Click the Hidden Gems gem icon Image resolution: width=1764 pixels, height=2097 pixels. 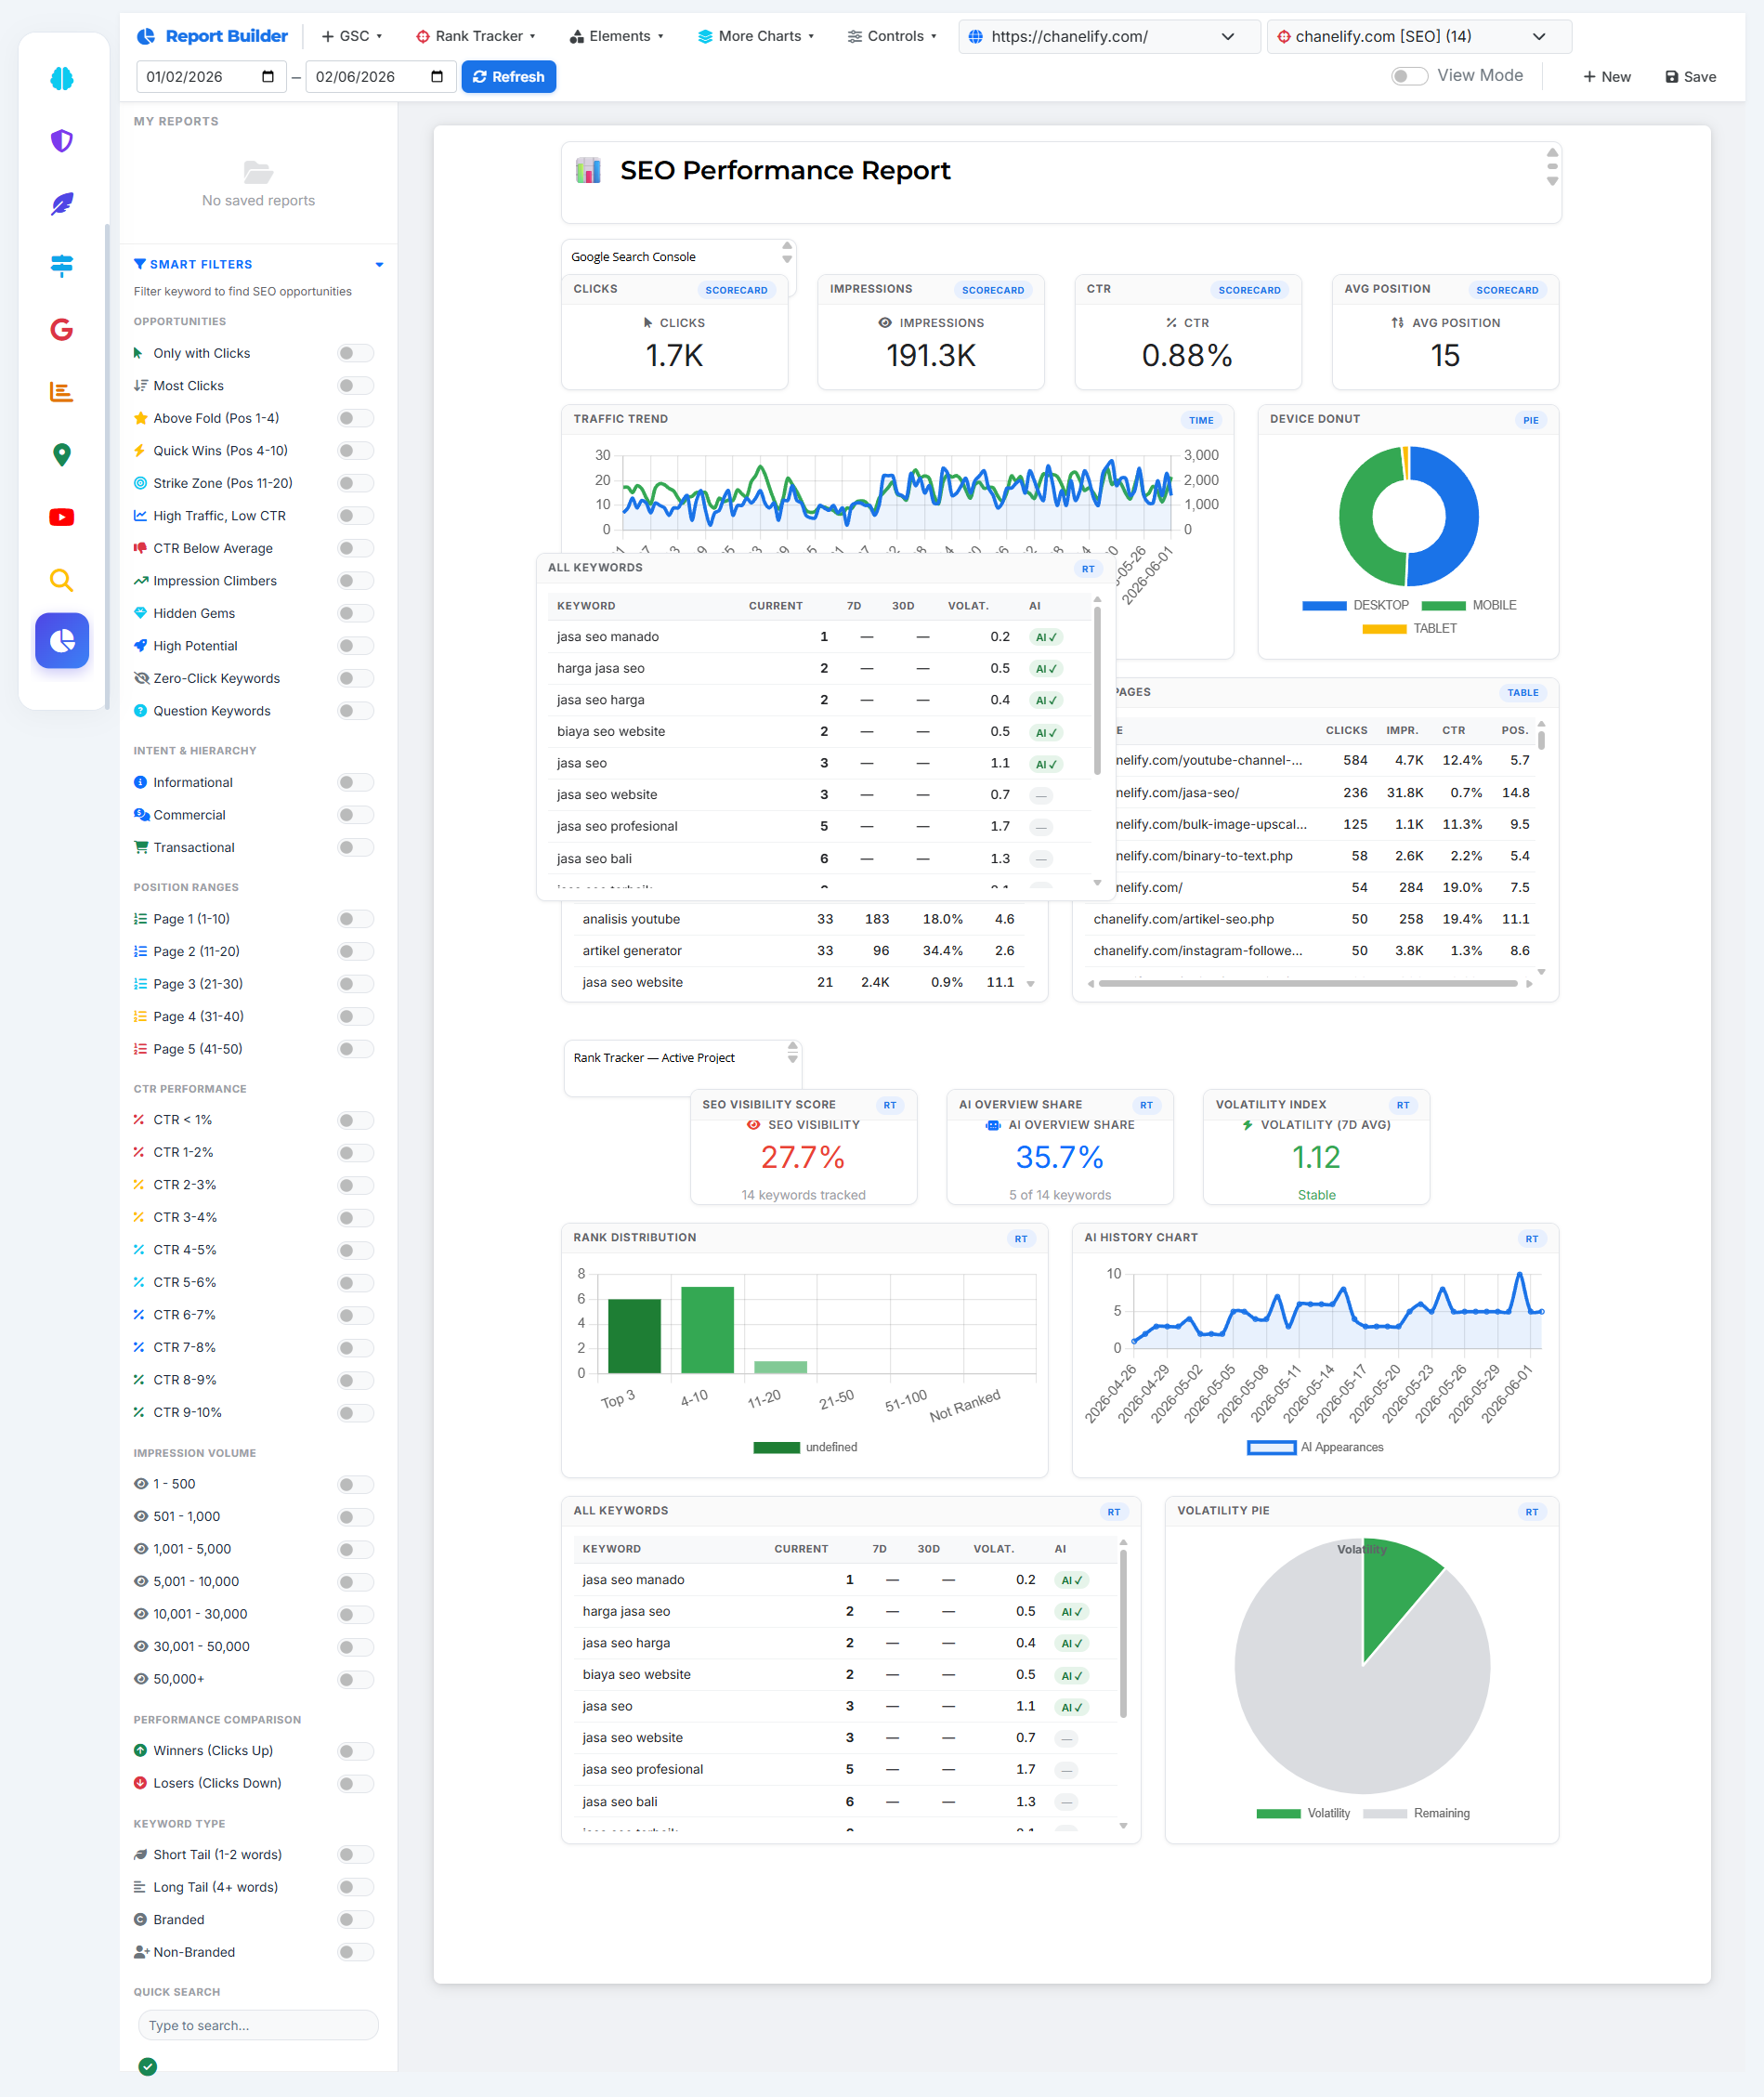click(140, 613)
